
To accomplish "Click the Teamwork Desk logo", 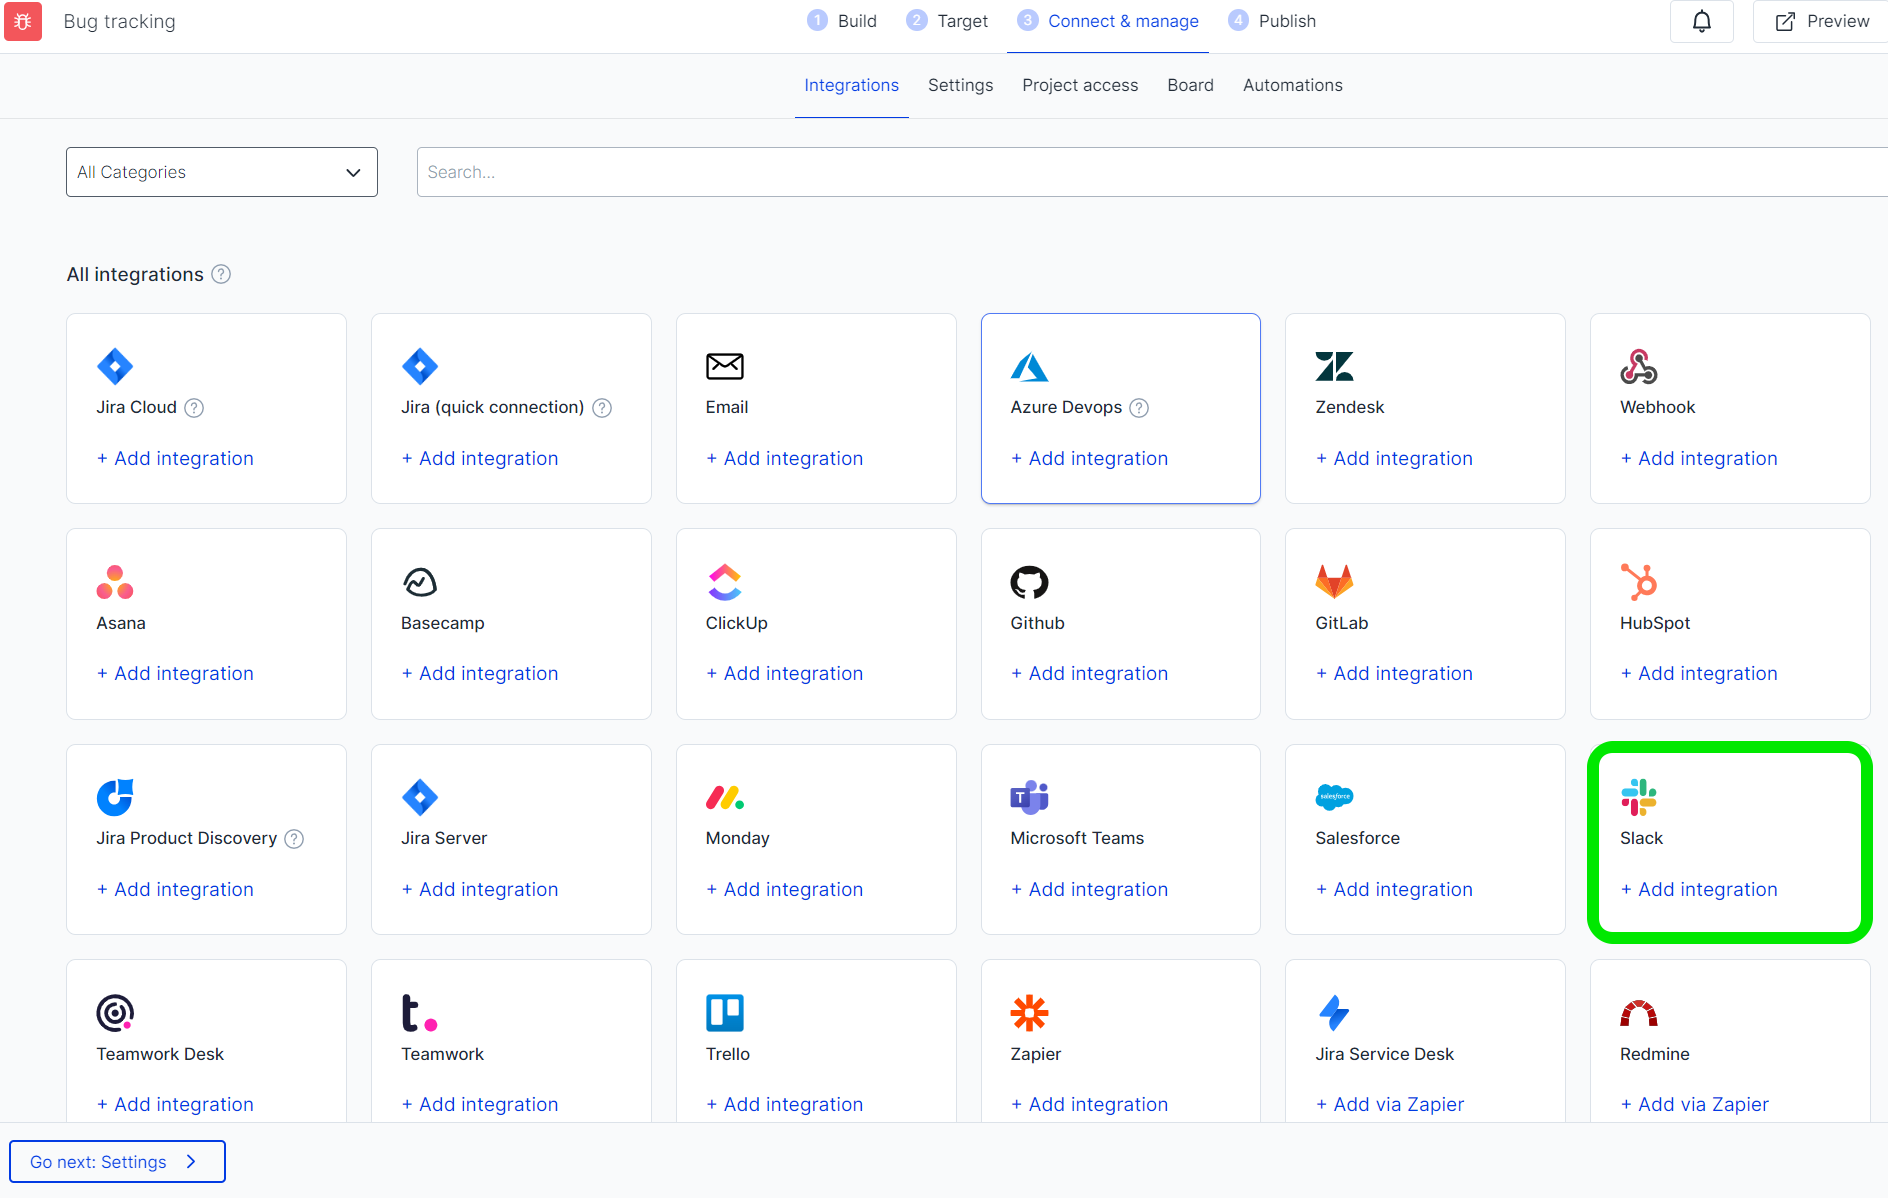I will [115, 1013].
